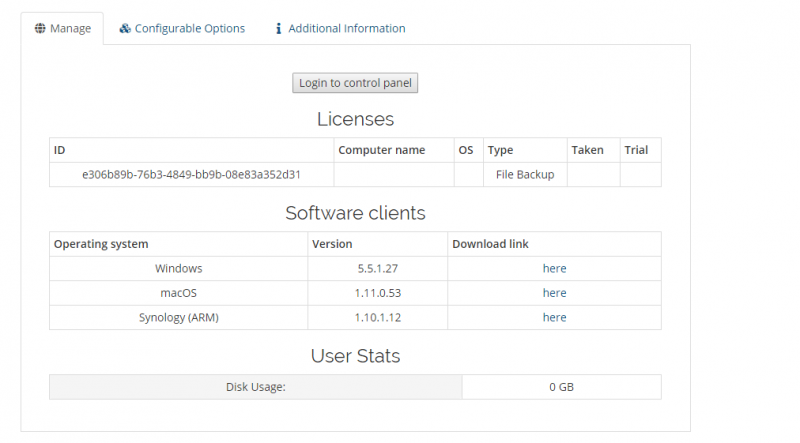Click the Type column header
This screenshot has width=800, height=443.
tap(525, 150)
